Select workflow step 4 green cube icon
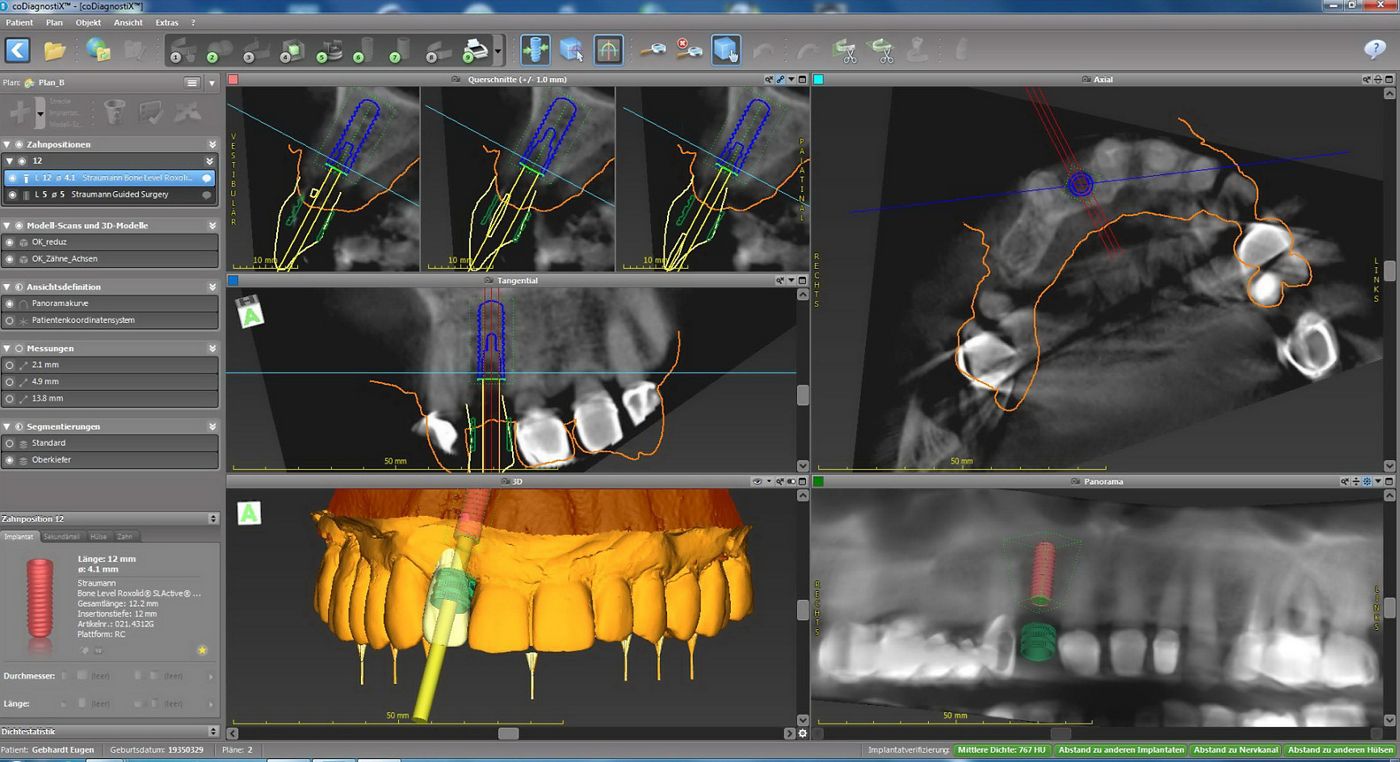1400x762 pixels. pyautogui.click(x=291, y=49)
